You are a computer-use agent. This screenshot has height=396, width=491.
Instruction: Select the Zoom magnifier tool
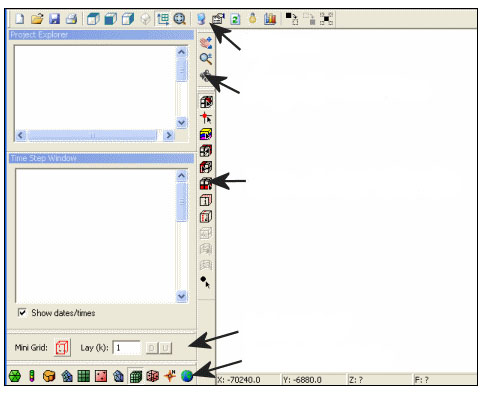206,59
